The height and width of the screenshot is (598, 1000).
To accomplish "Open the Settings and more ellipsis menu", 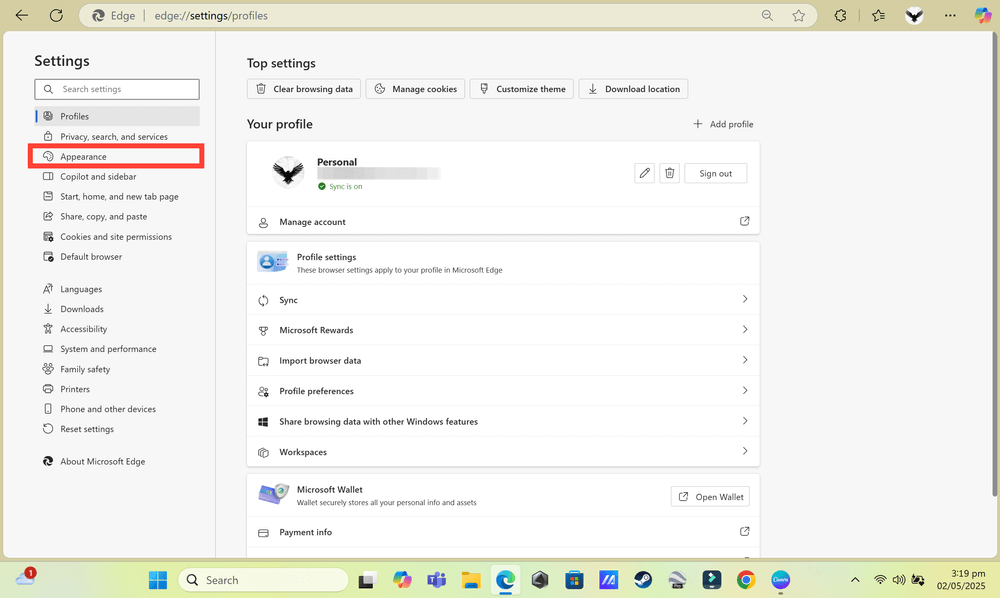I will [x=950, y=15].
